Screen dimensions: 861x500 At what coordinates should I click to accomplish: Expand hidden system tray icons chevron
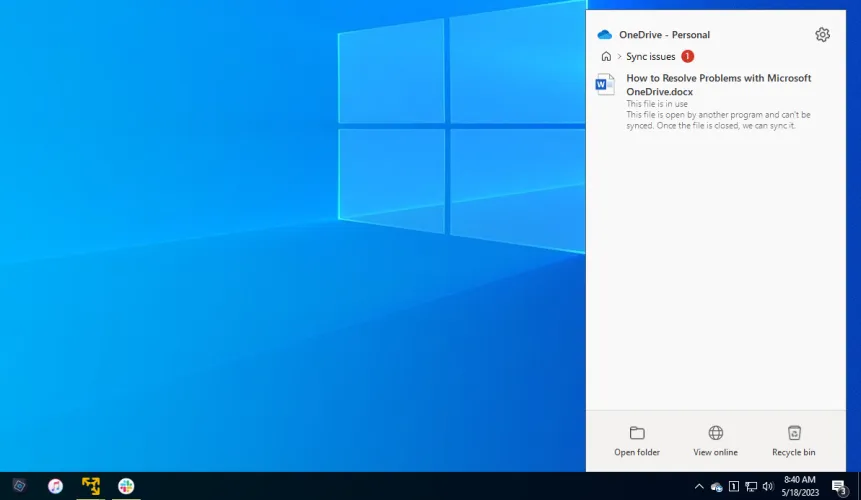click(699, 487)
